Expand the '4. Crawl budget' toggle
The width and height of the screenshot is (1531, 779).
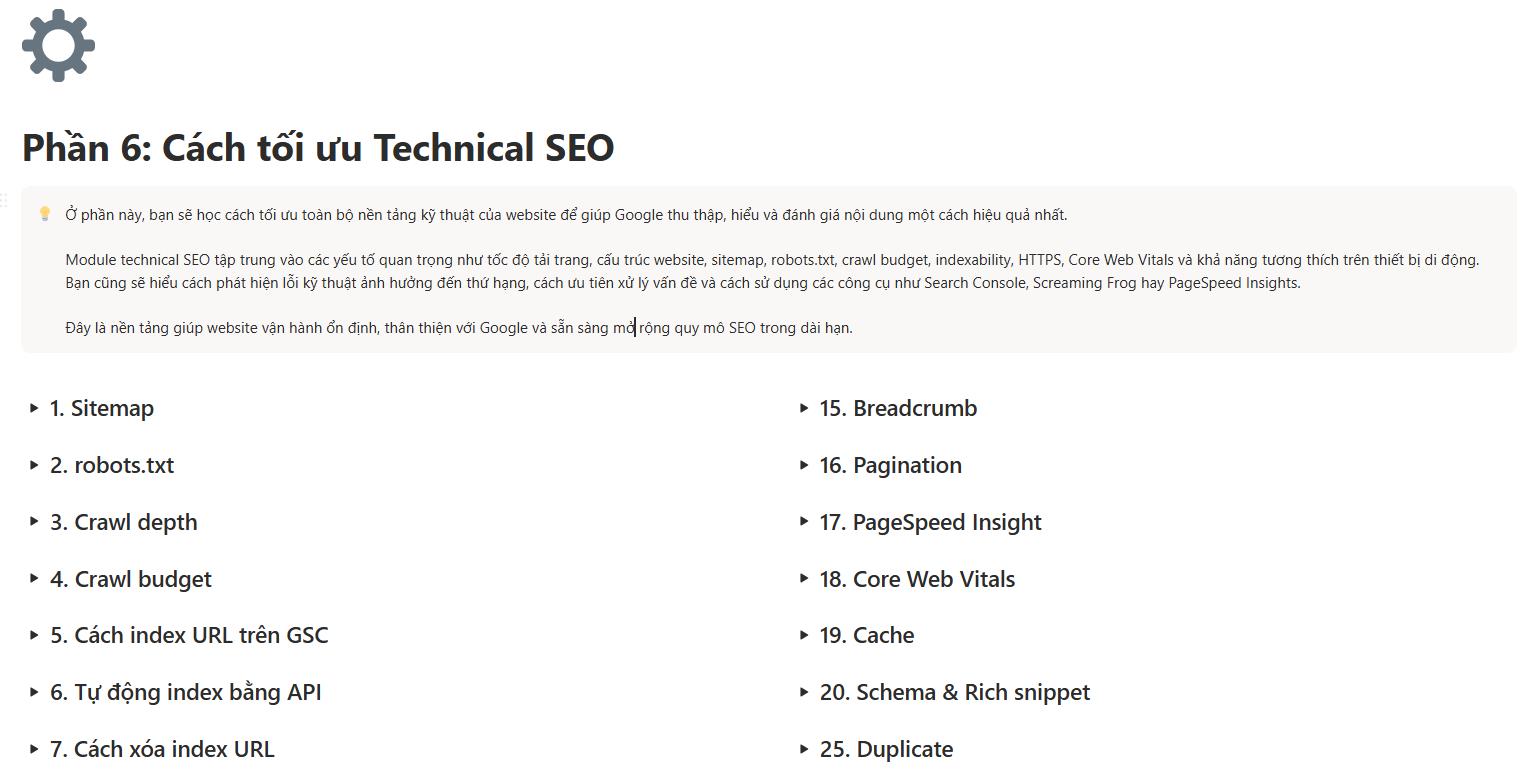34,579
